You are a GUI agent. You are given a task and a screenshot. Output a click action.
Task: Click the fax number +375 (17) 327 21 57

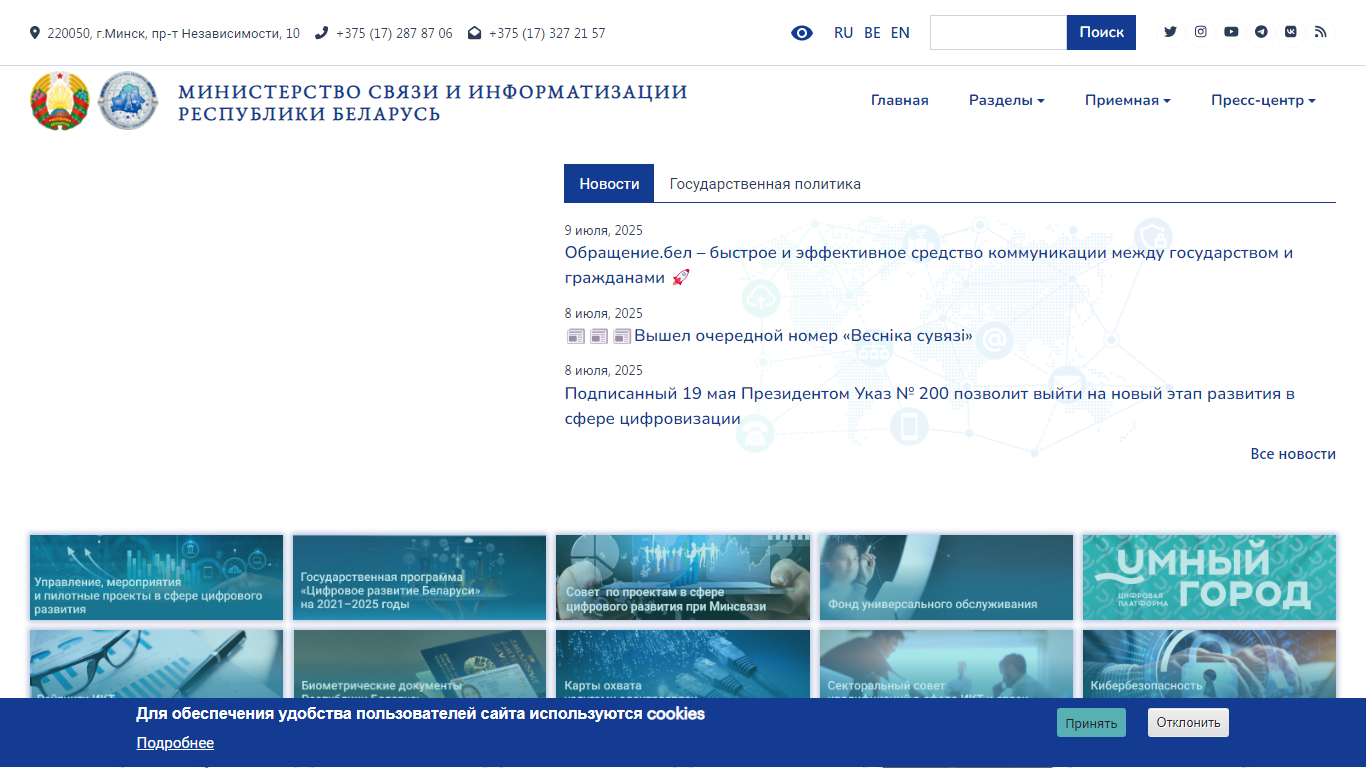point(547,33)
